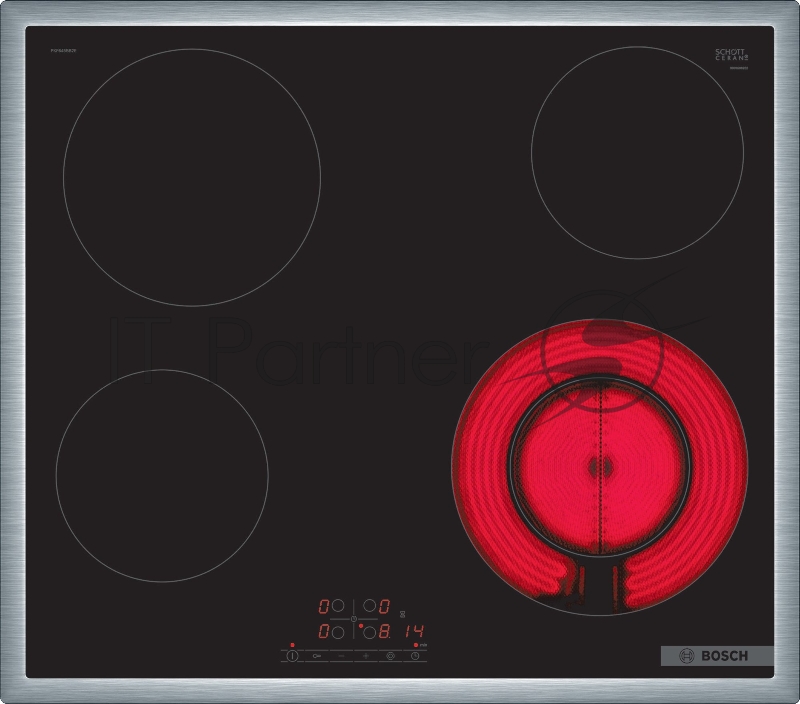Image resolution: width=800 pixels, height=704 pixels.
Task: Tap the childproof lock key symbol
Action: click(x=318, y=657)
